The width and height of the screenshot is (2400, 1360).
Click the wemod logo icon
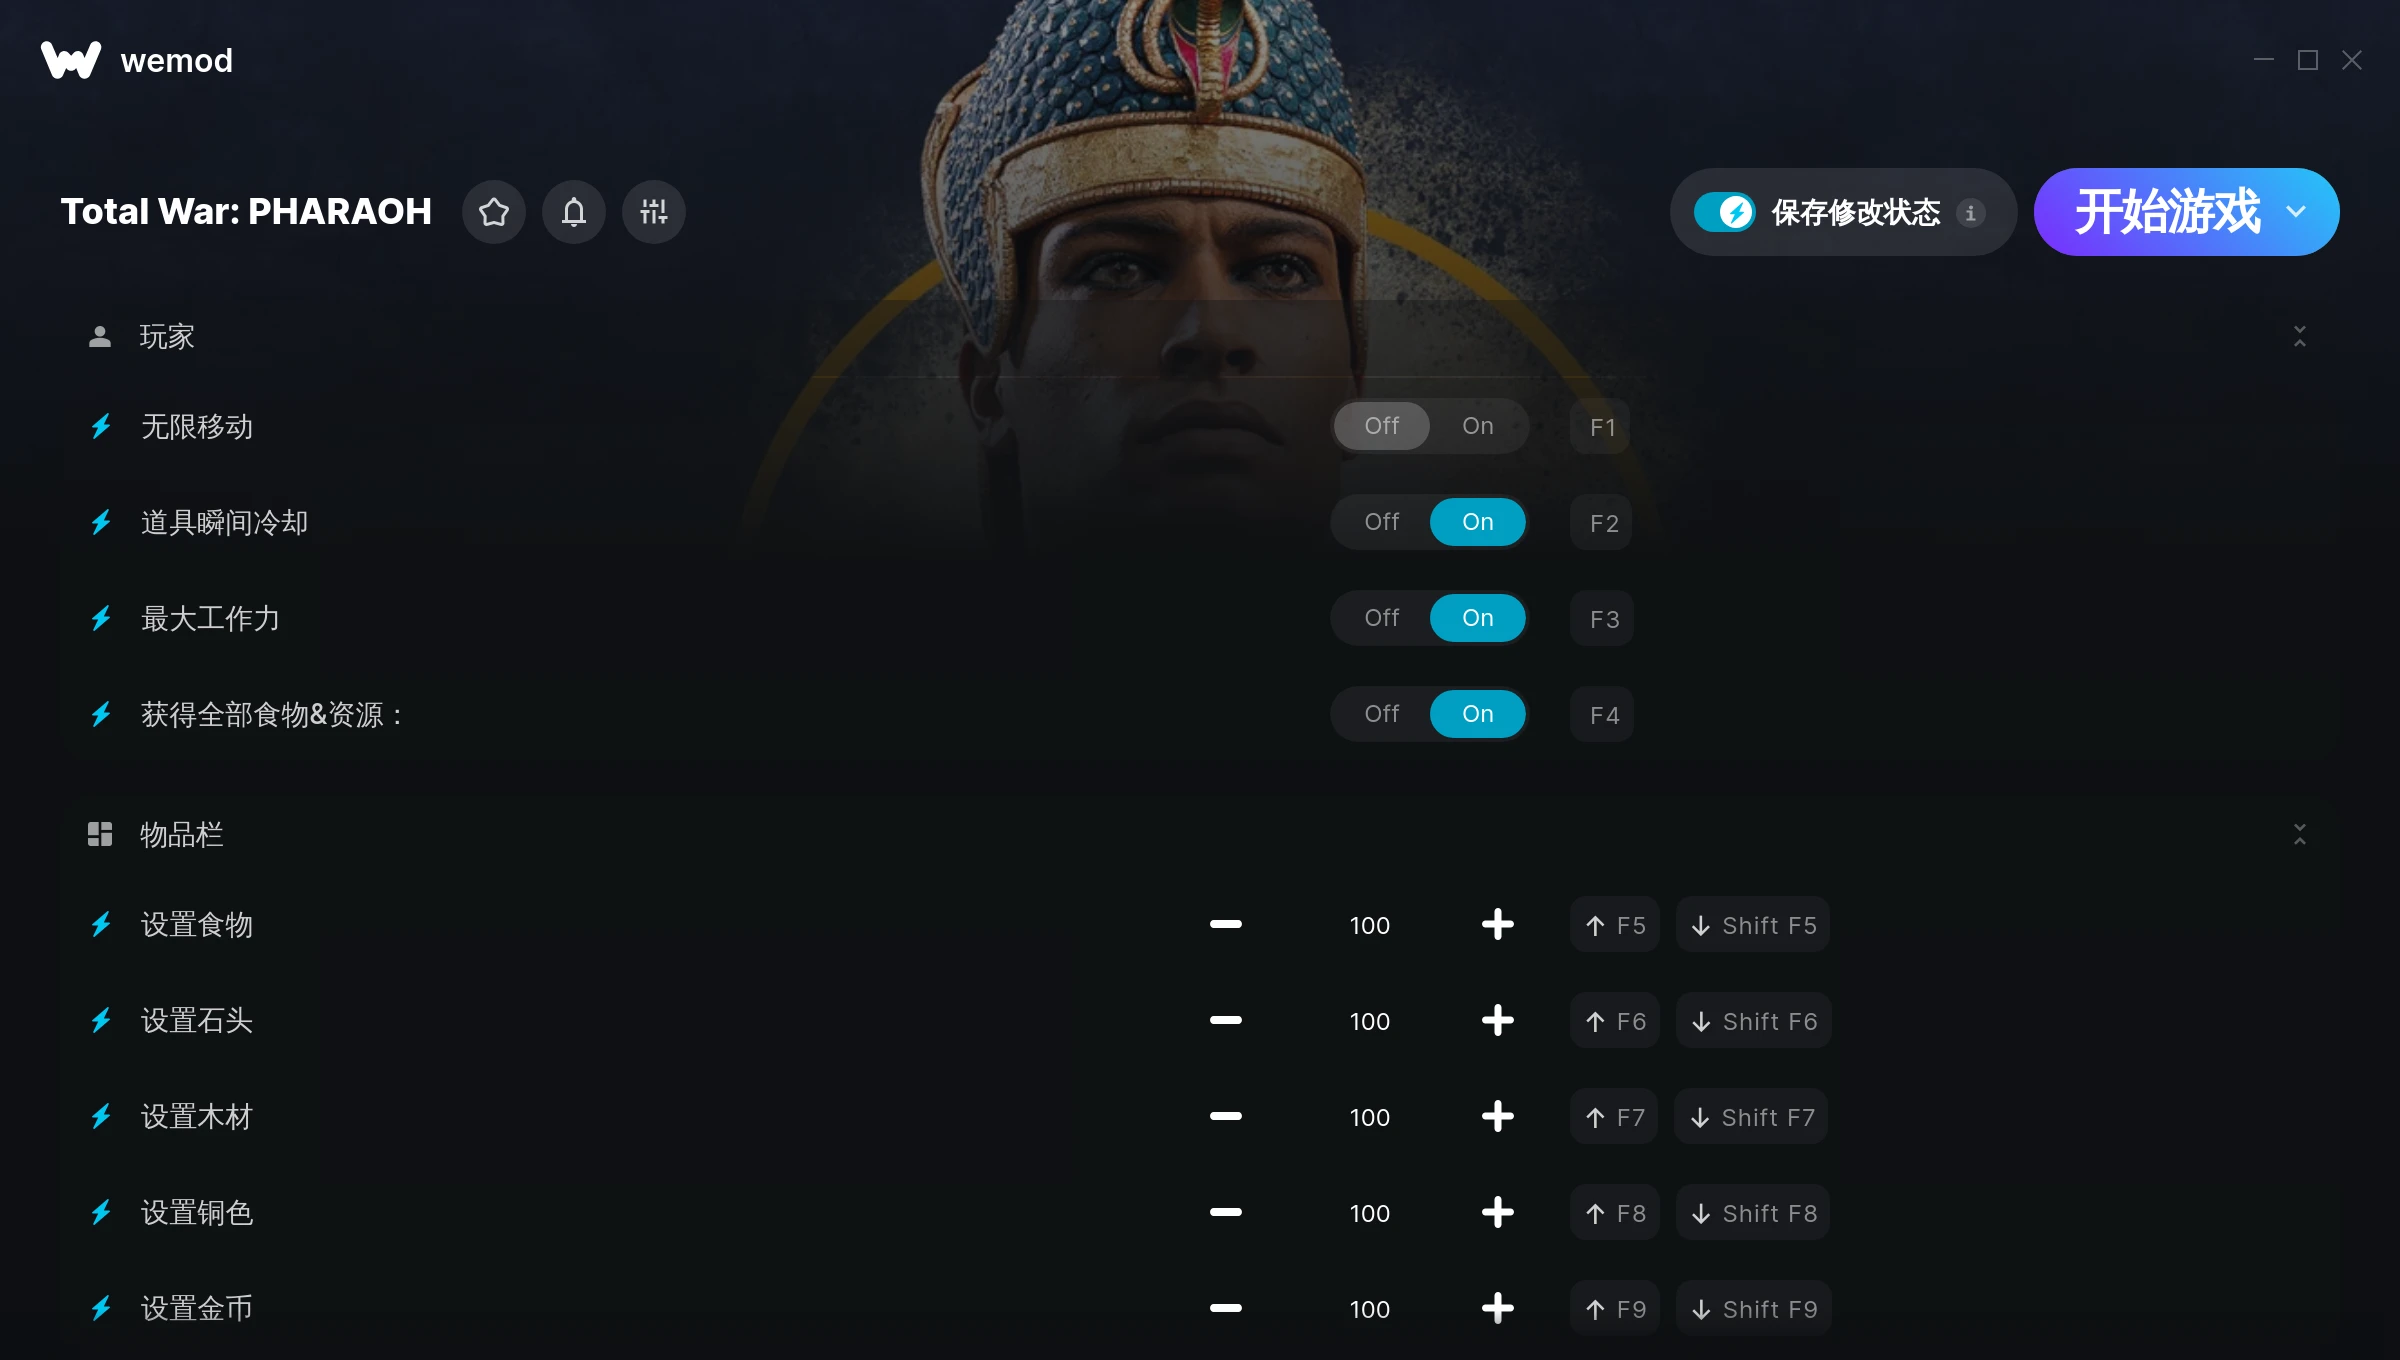click(71, 60)
